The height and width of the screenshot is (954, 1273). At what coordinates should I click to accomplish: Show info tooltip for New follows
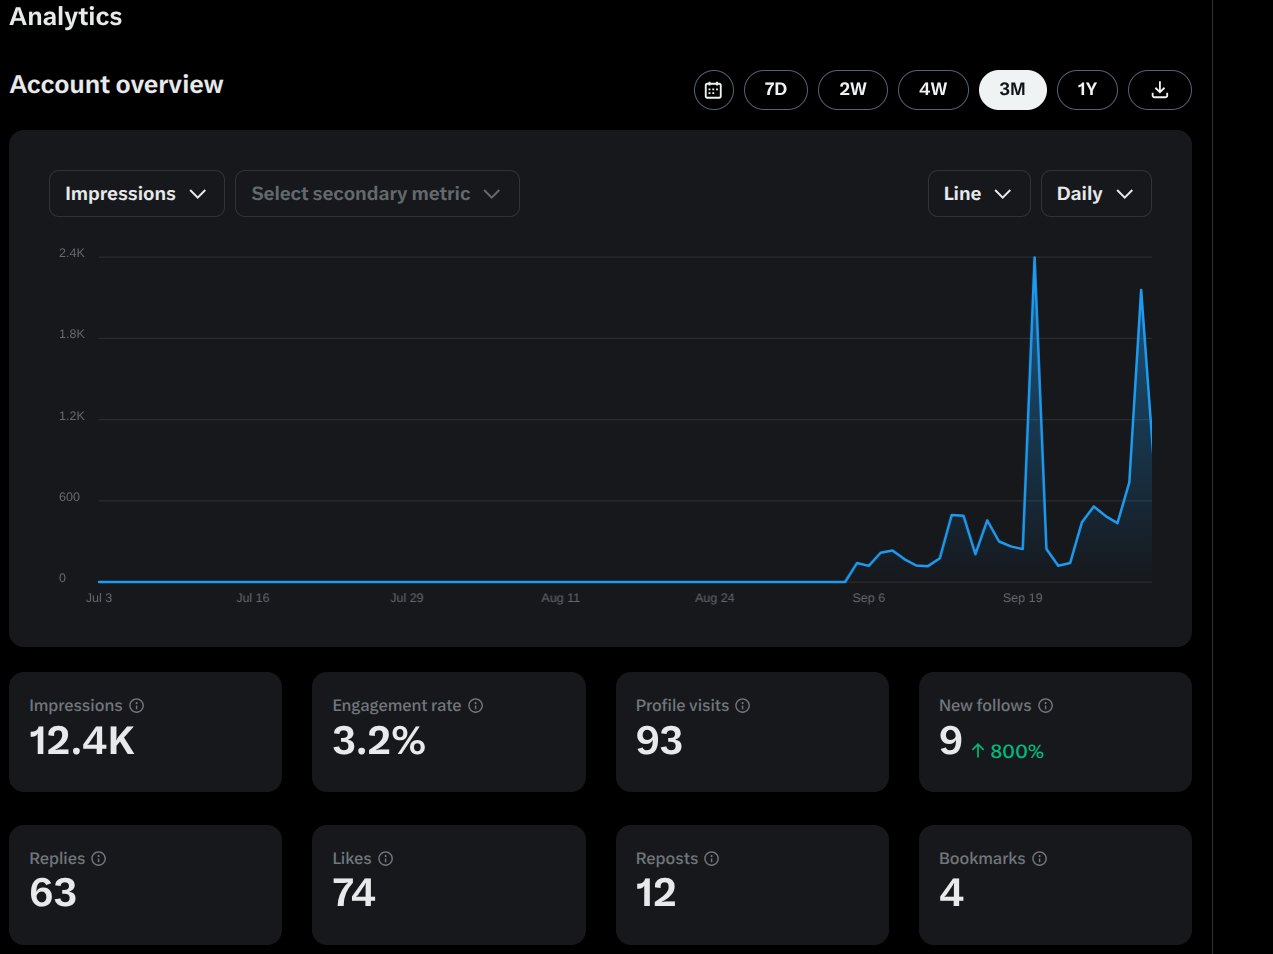click(x=1045, y=706)
